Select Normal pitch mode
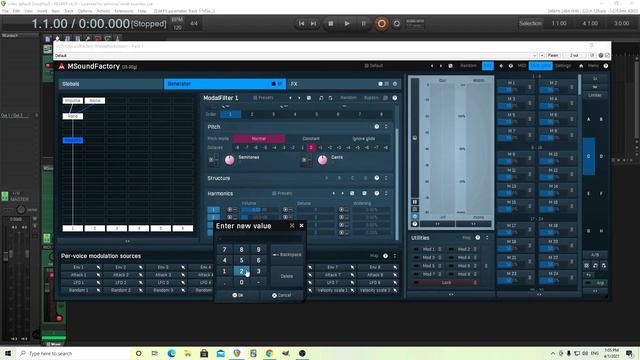Screen dimensions: 640x360 [258, 138]
